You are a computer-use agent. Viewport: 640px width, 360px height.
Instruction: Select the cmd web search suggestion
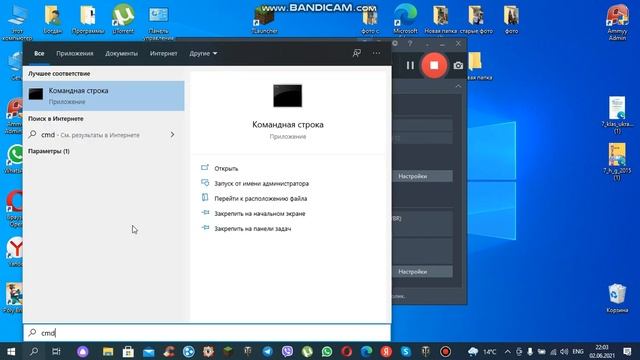[104, 134]
